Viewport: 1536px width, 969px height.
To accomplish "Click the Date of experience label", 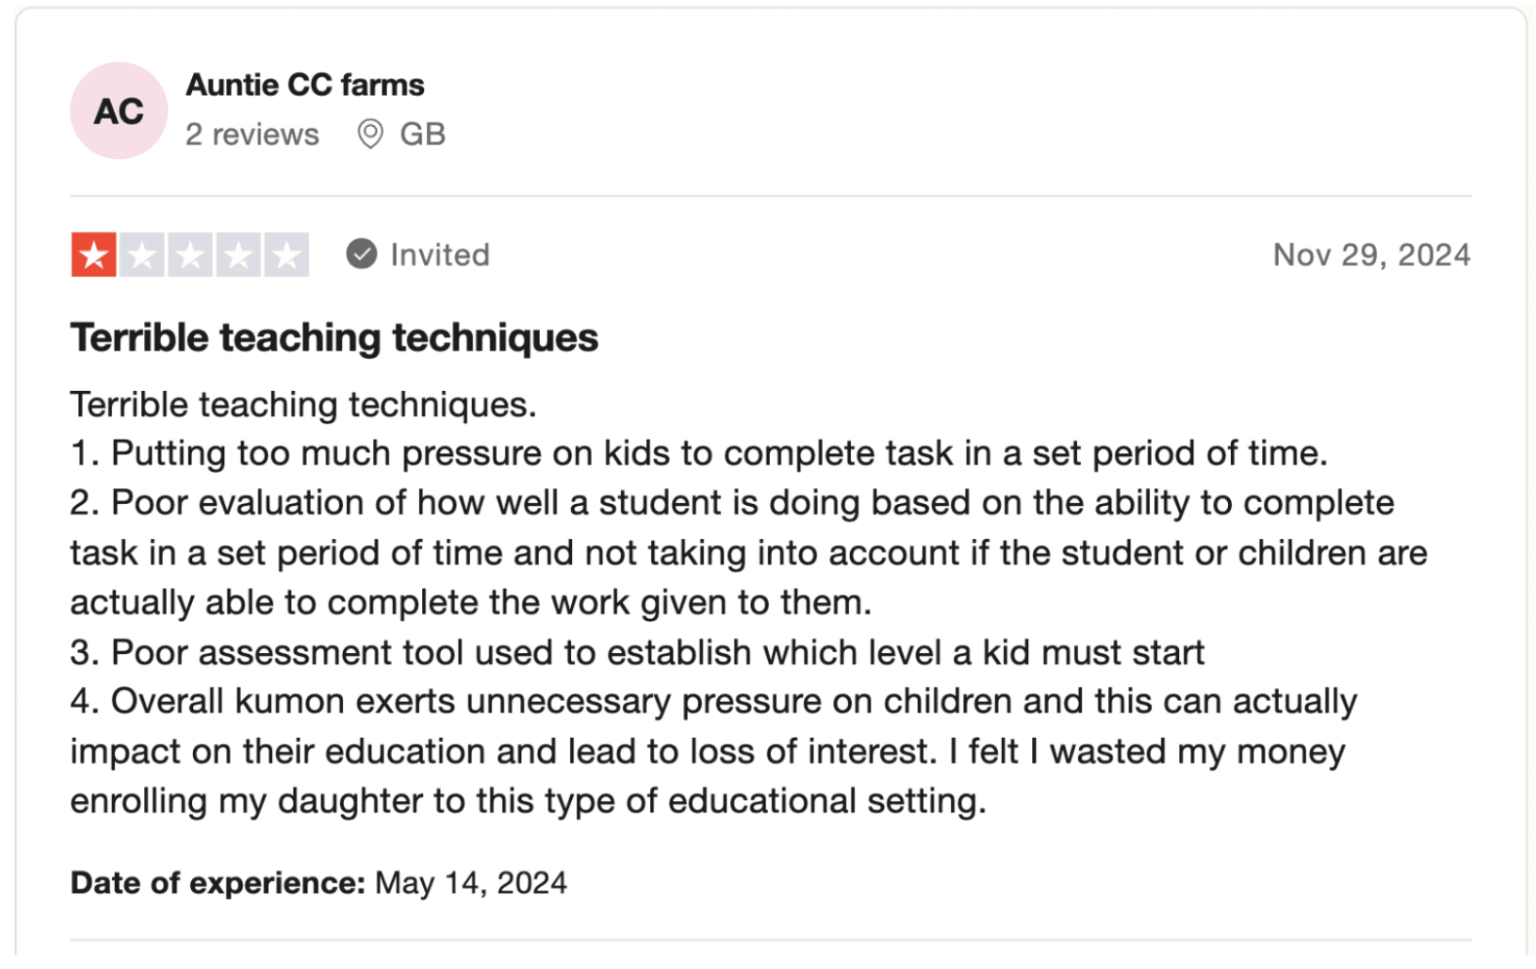I will point(213,882).
